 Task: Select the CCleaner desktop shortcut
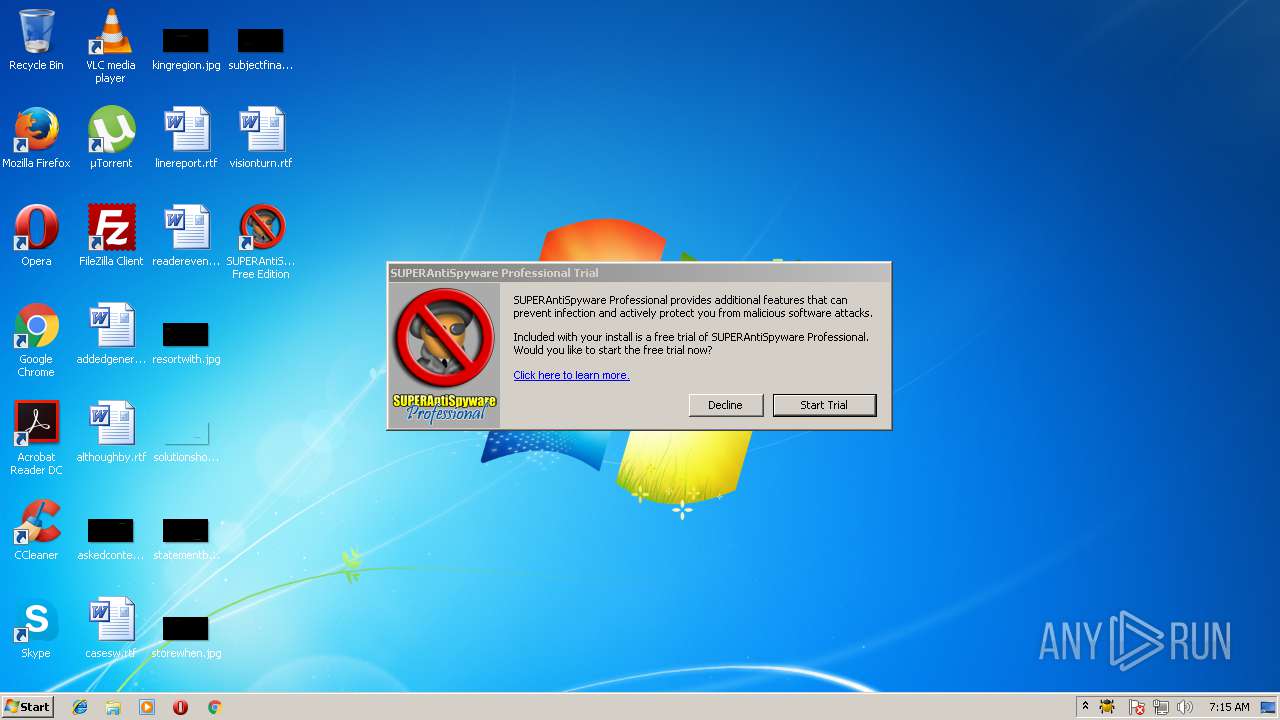tap(36, 530)
